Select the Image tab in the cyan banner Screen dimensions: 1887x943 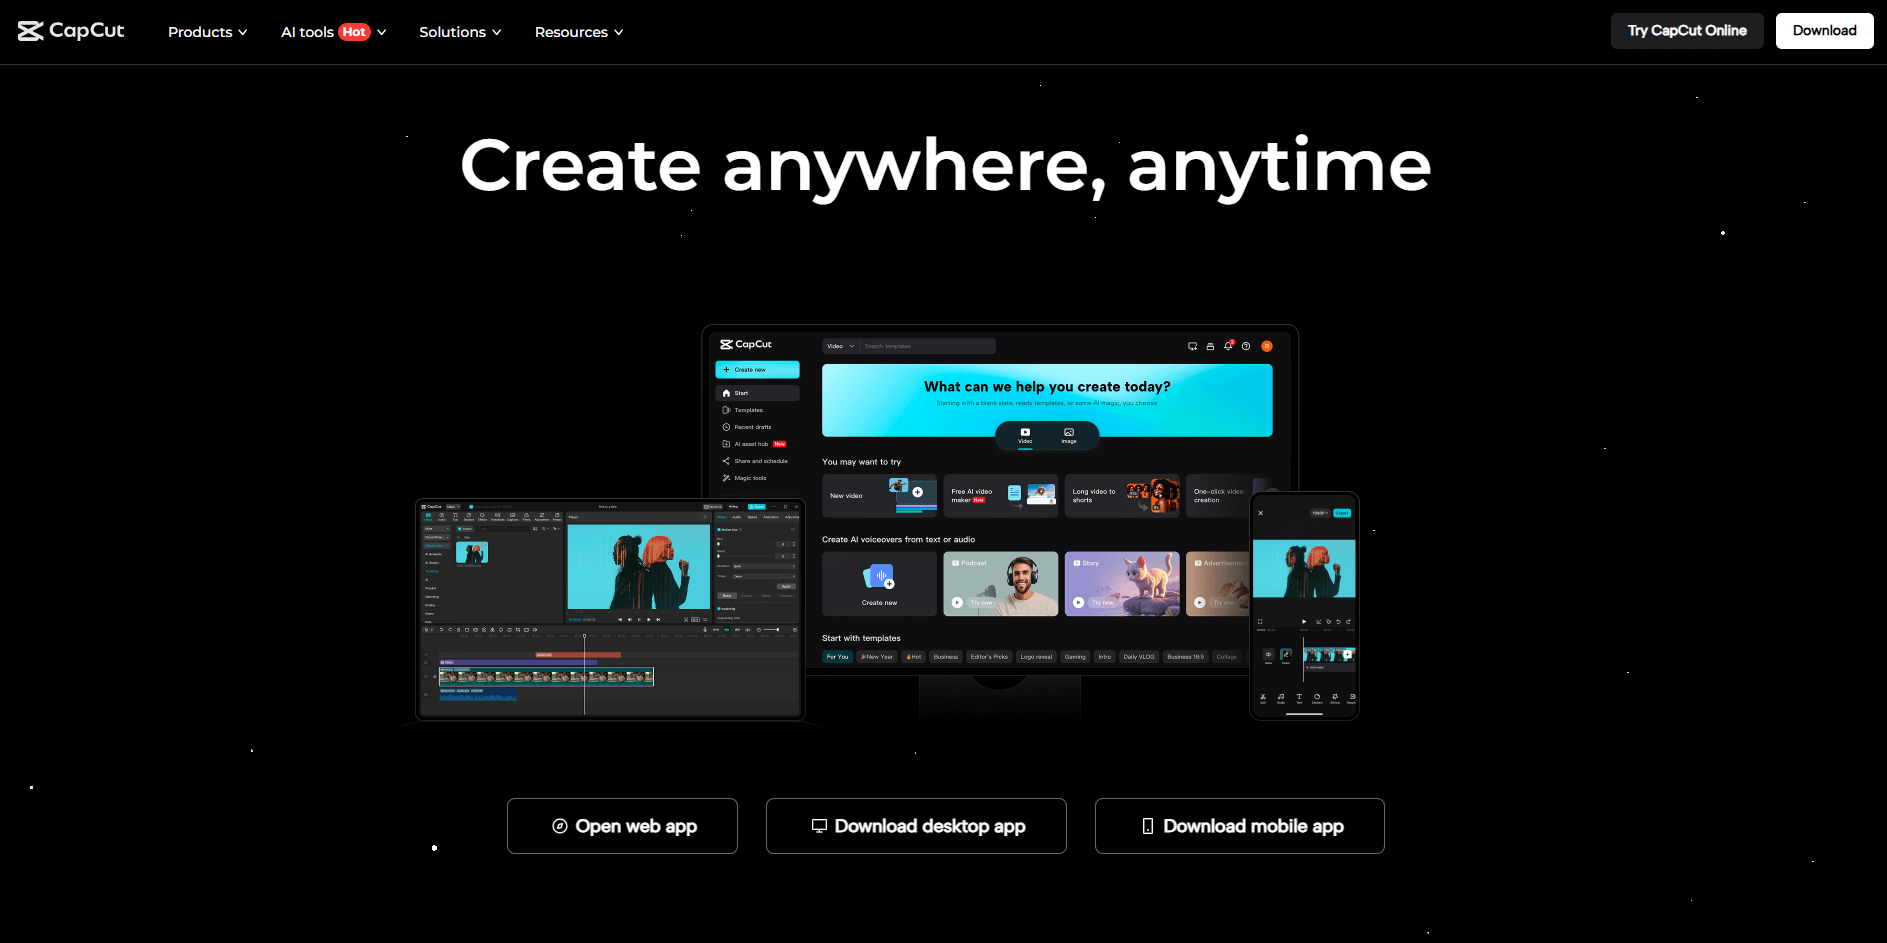click(1069, 435)
